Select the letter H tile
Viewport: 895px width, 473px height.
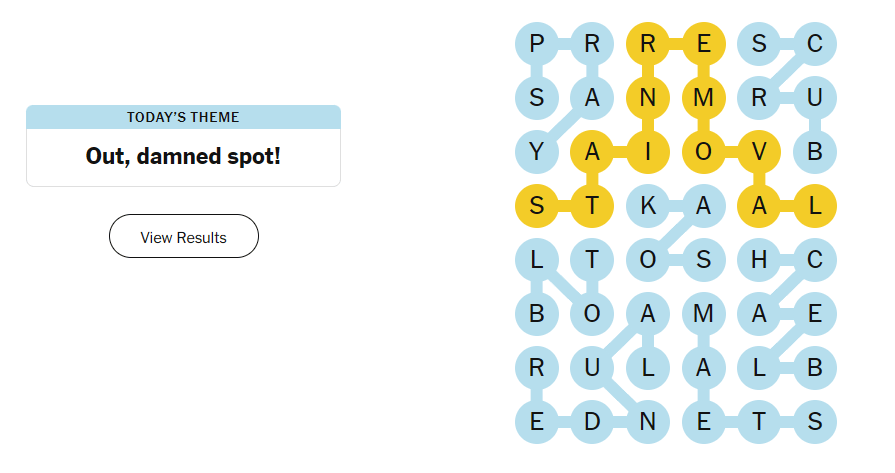[x=759, y=260]
